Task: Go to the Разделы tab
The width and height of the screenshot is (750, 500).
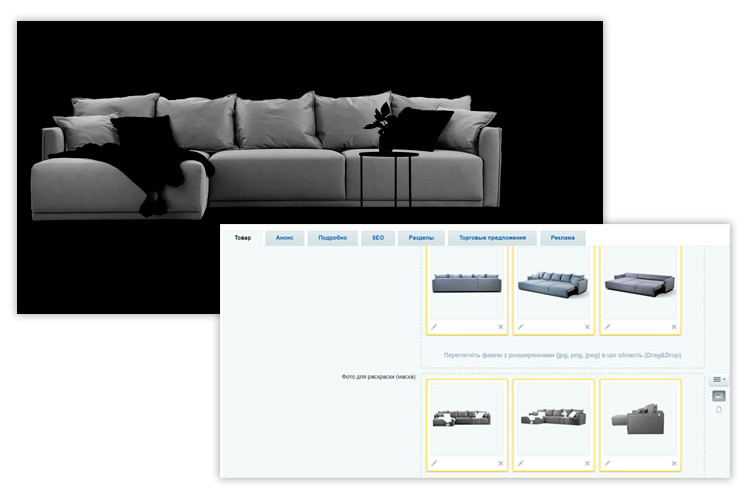Action: tap(421, 238)
